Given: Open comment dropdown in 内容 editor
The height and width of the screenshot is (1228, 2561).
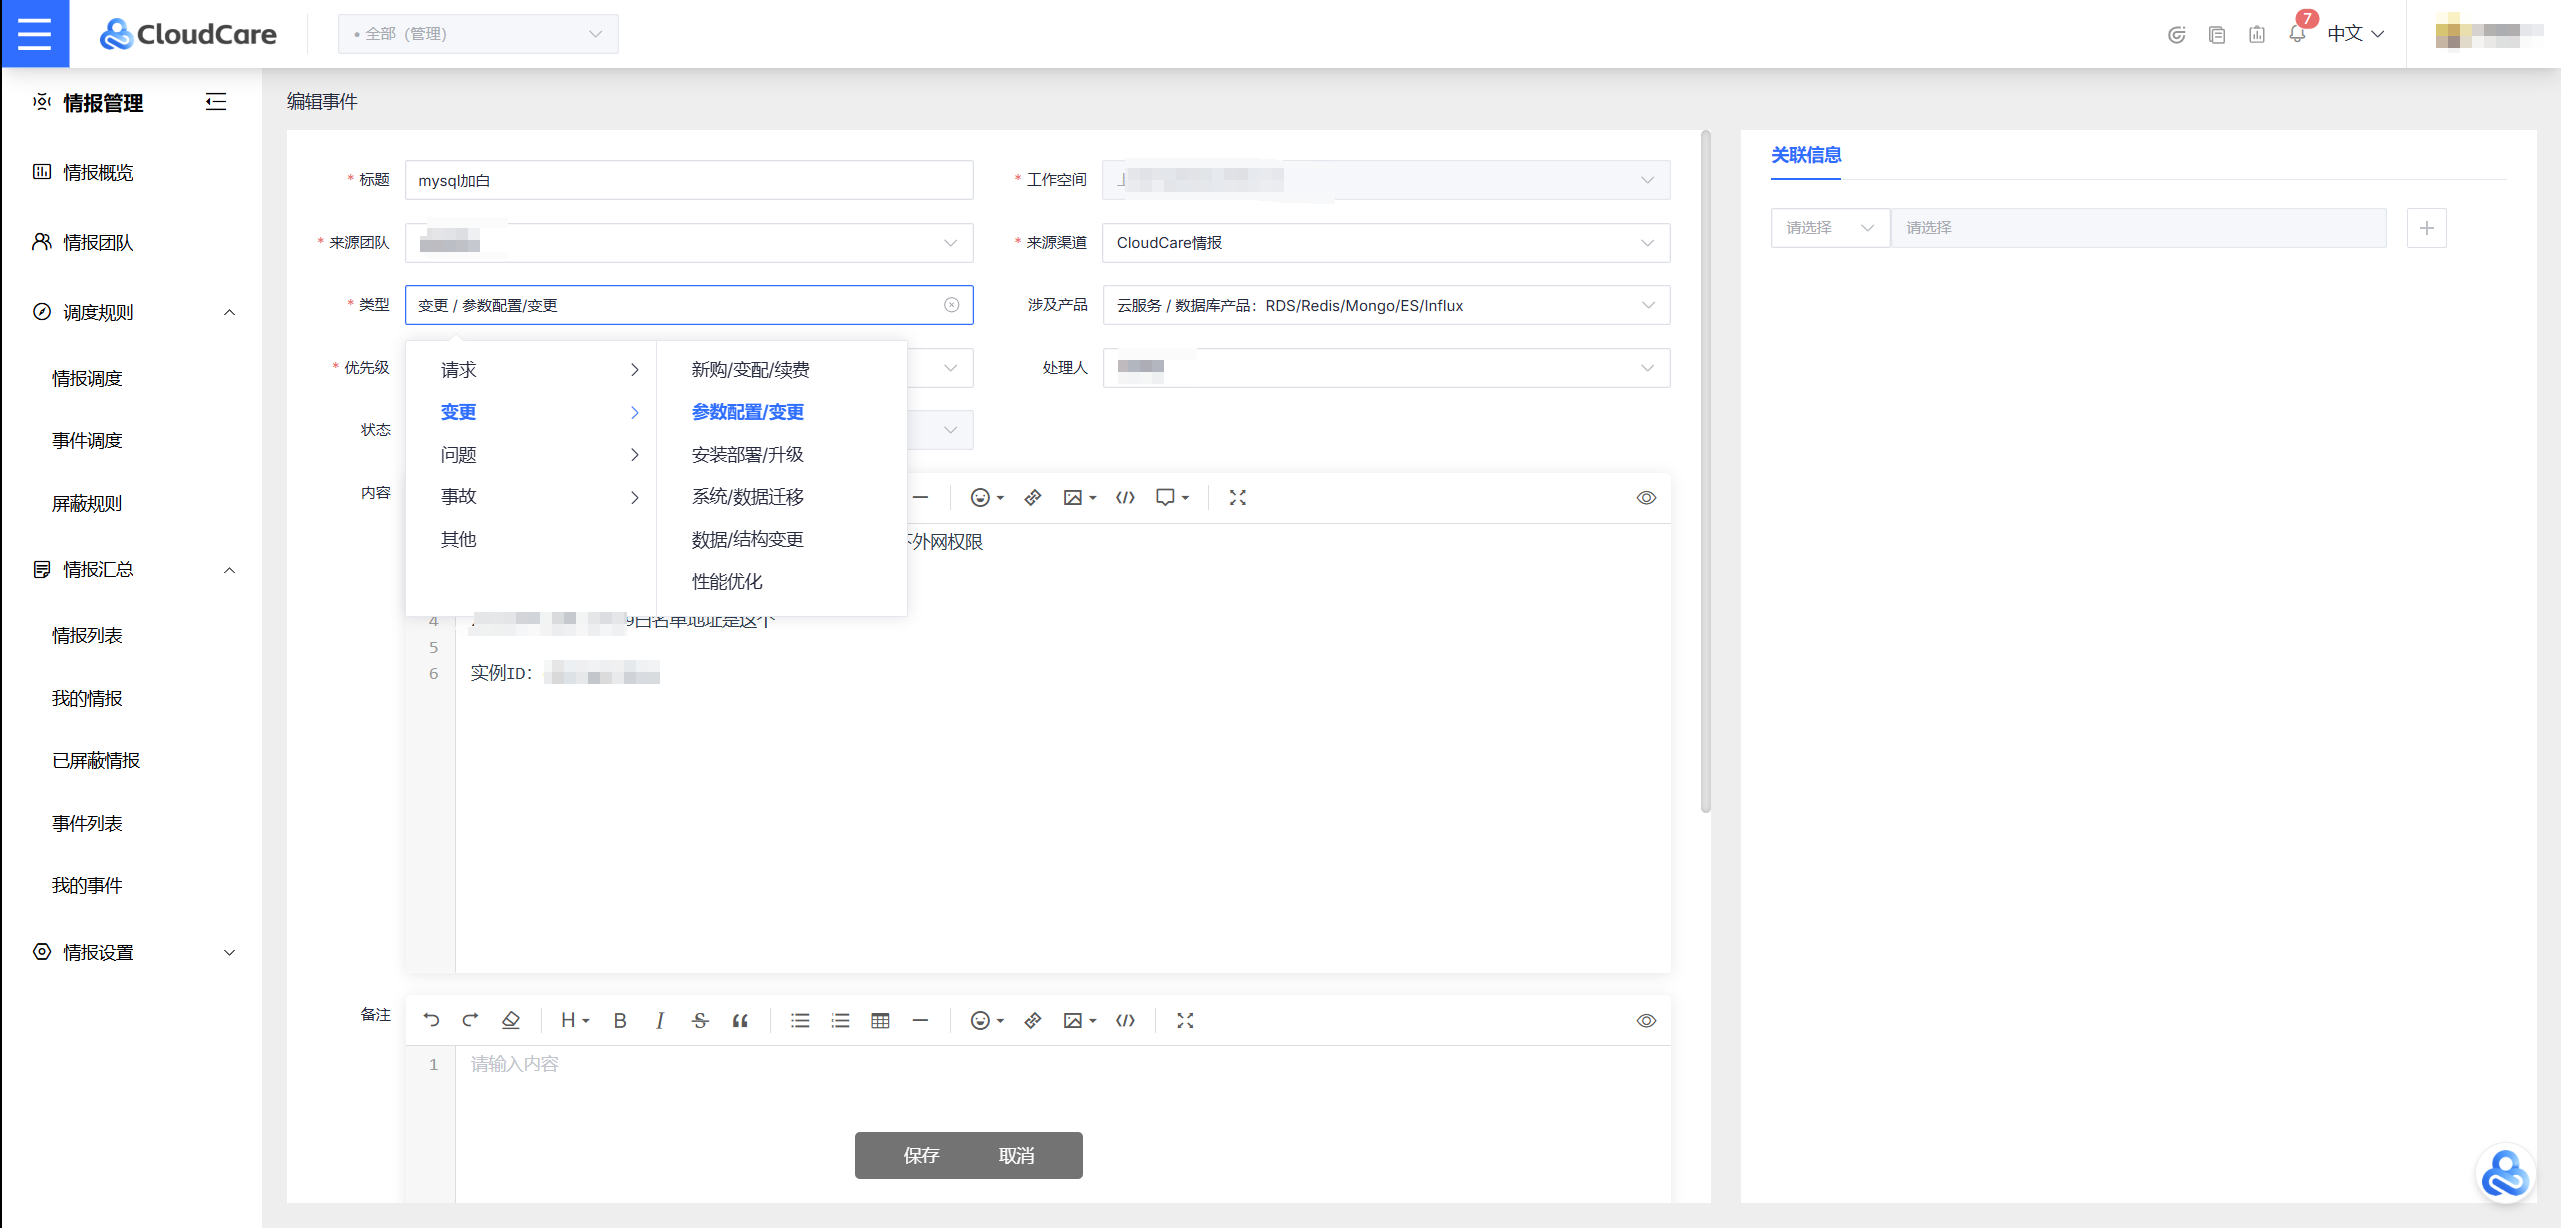Looking at the screenshot, I should tap(1171, 498).
